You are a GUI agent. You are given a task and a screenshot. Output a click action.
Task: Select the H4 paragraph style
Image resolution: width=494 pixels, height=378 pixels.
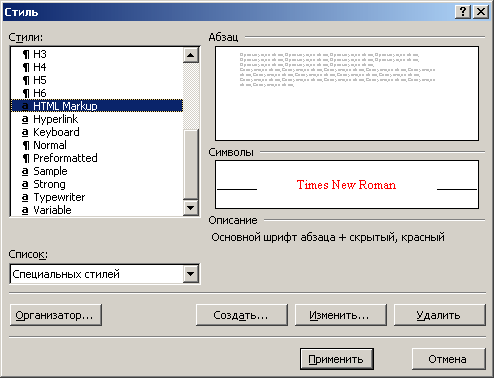(x=97, y=67)
